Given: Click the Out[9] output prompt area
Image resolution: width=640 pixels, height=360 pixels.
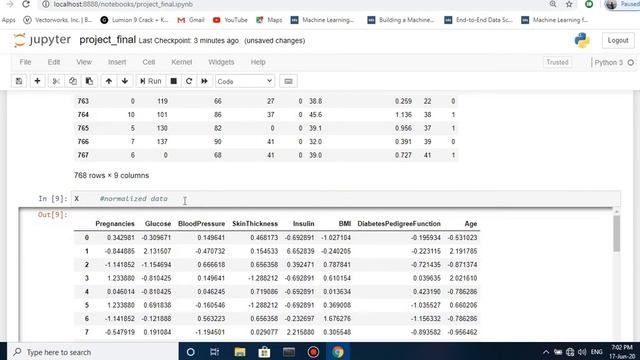Looking at the screenshot, I should pos(52,214).
